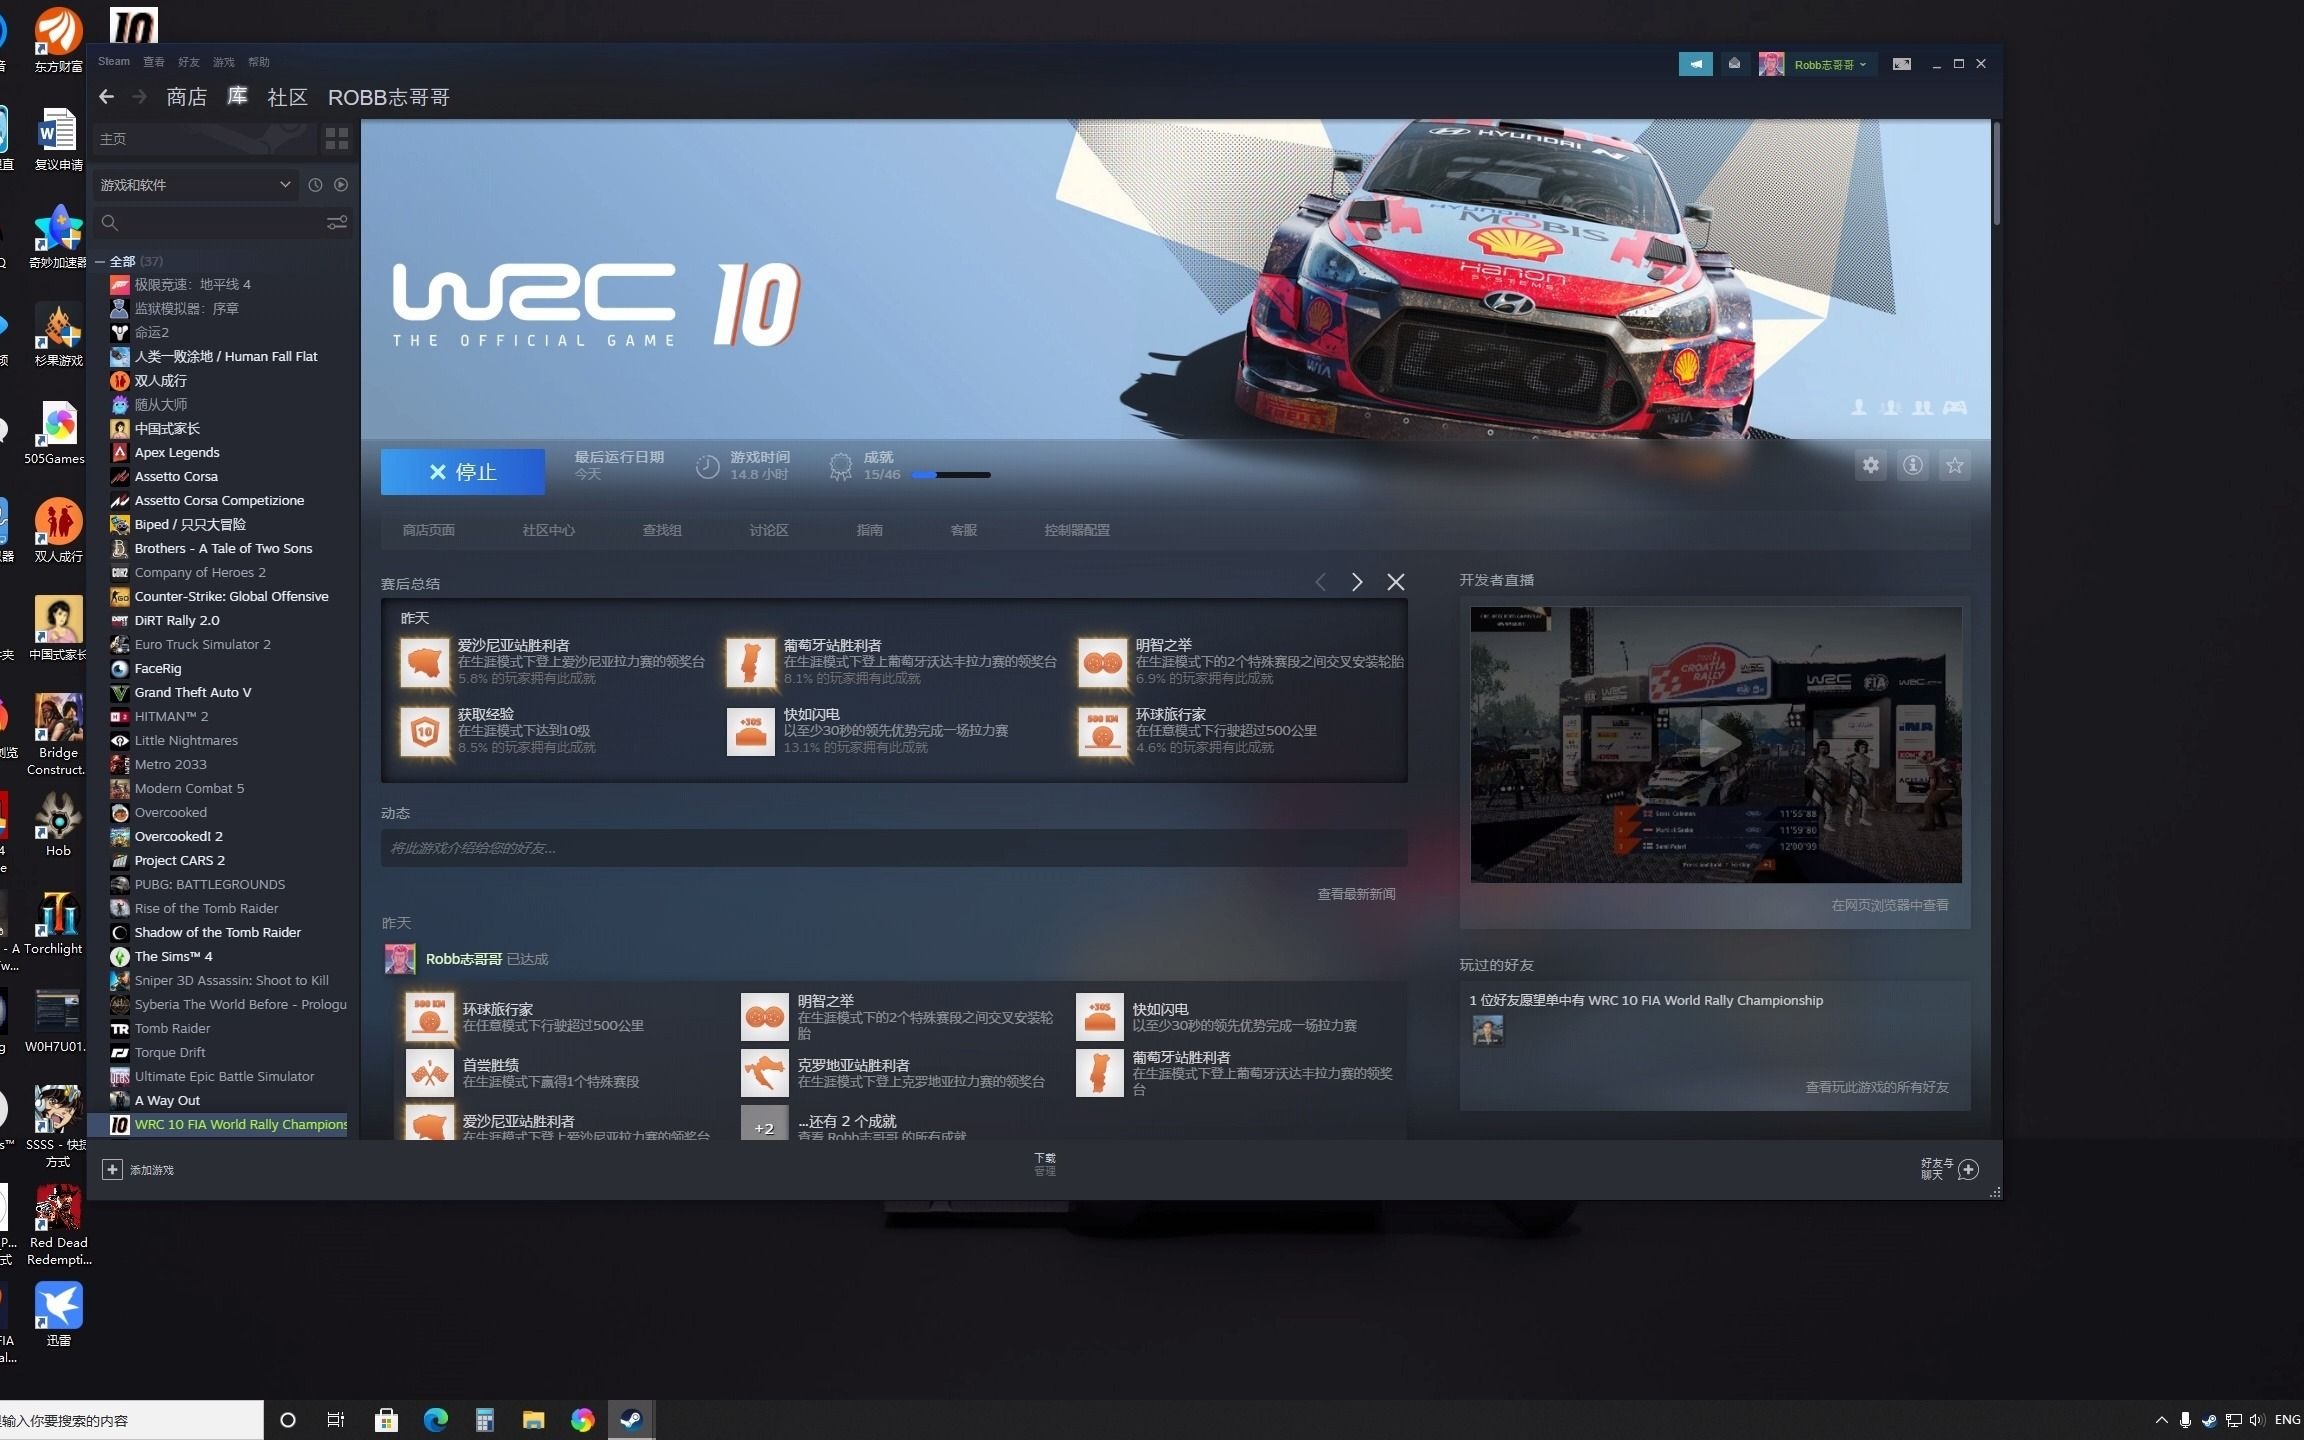Open the Steam menu
The height and width of the screenshot is (1440, 2304).
click(114, 62)
